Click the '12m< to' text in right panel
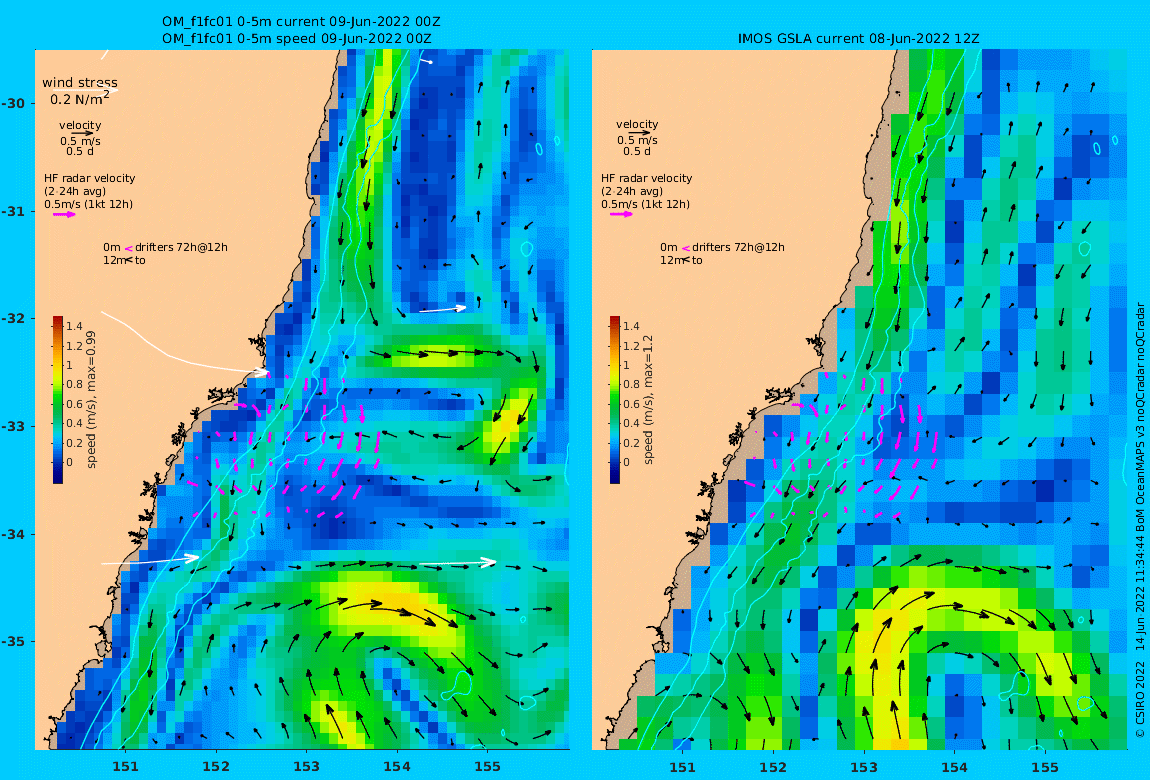The image size is (1150, 780). [681, 260]
